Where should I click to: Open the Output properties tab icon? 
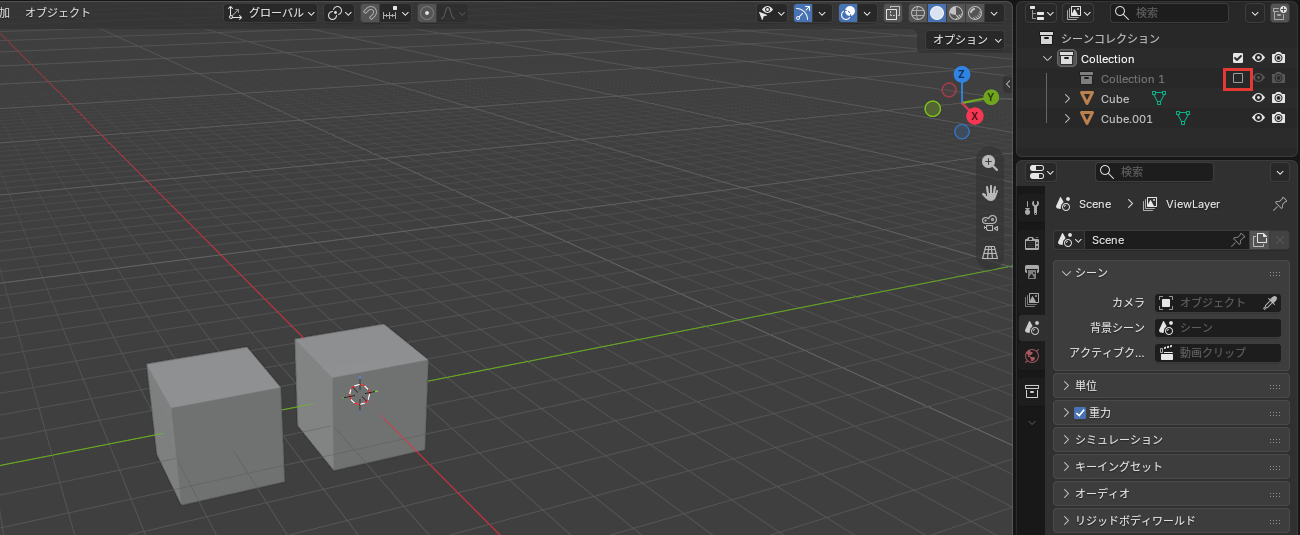[x=1032, y=271]
